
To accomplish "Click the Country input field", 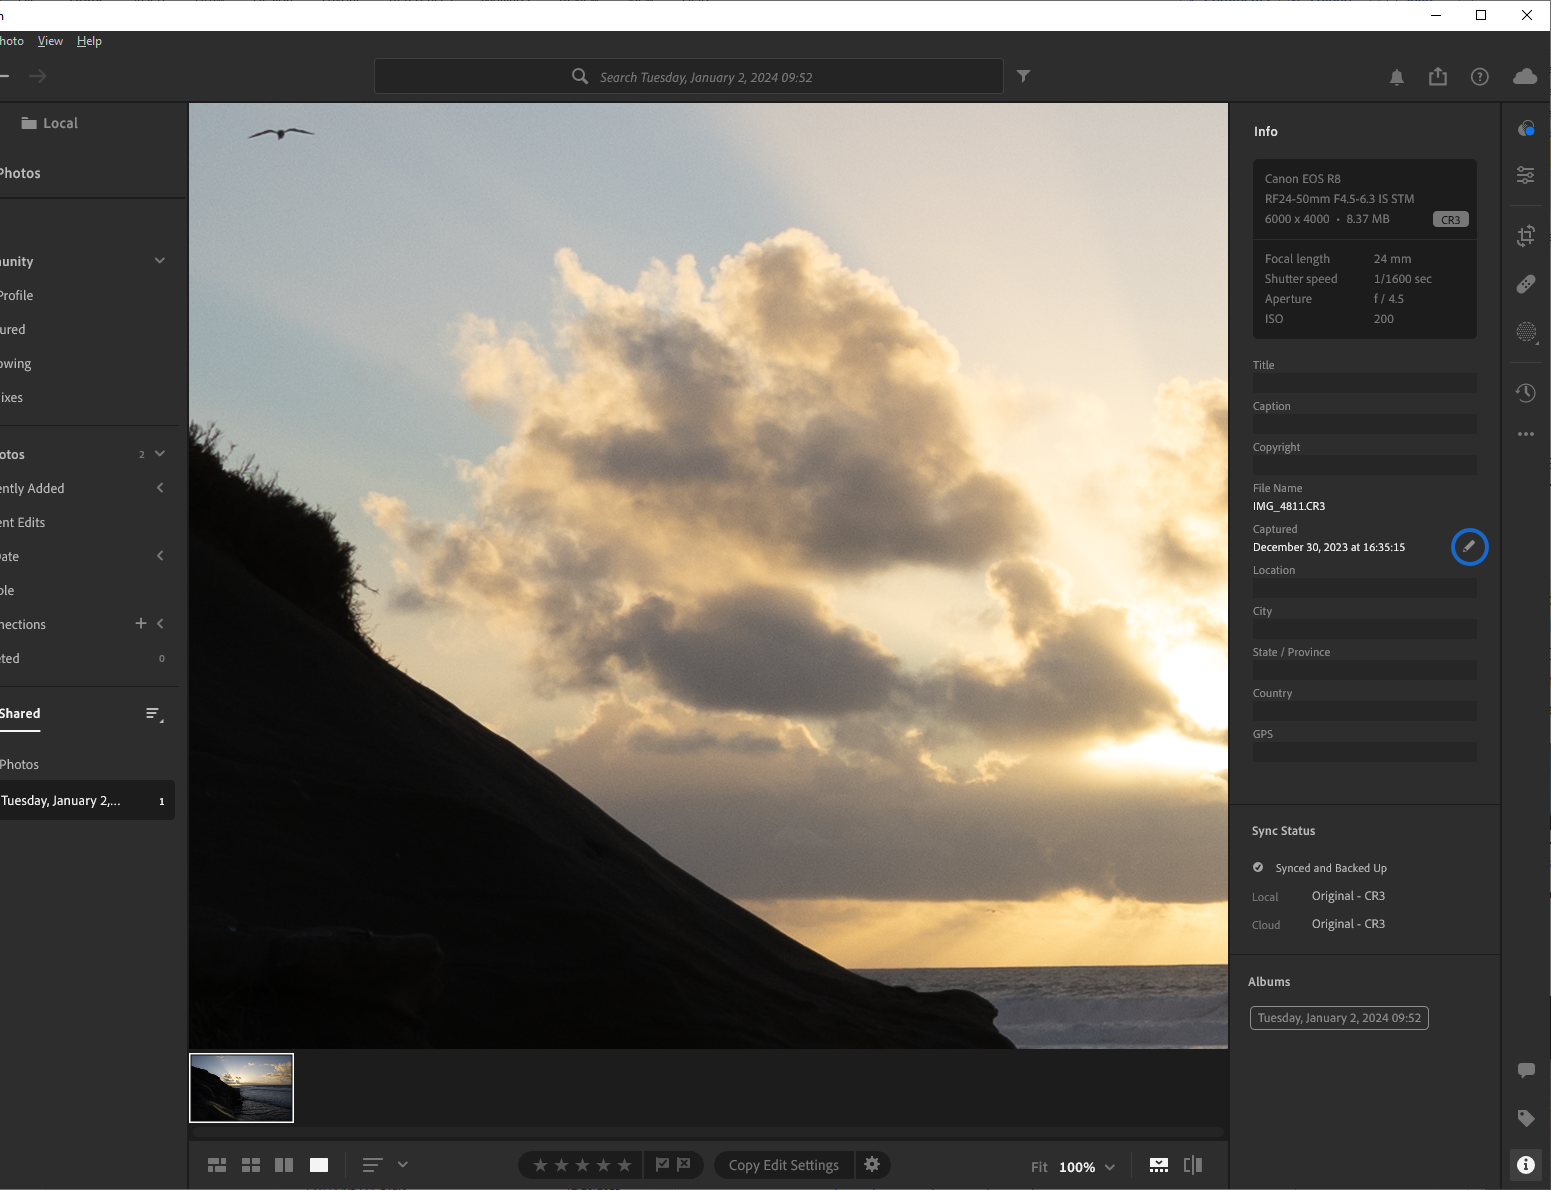I will [x=1364, y=711].
